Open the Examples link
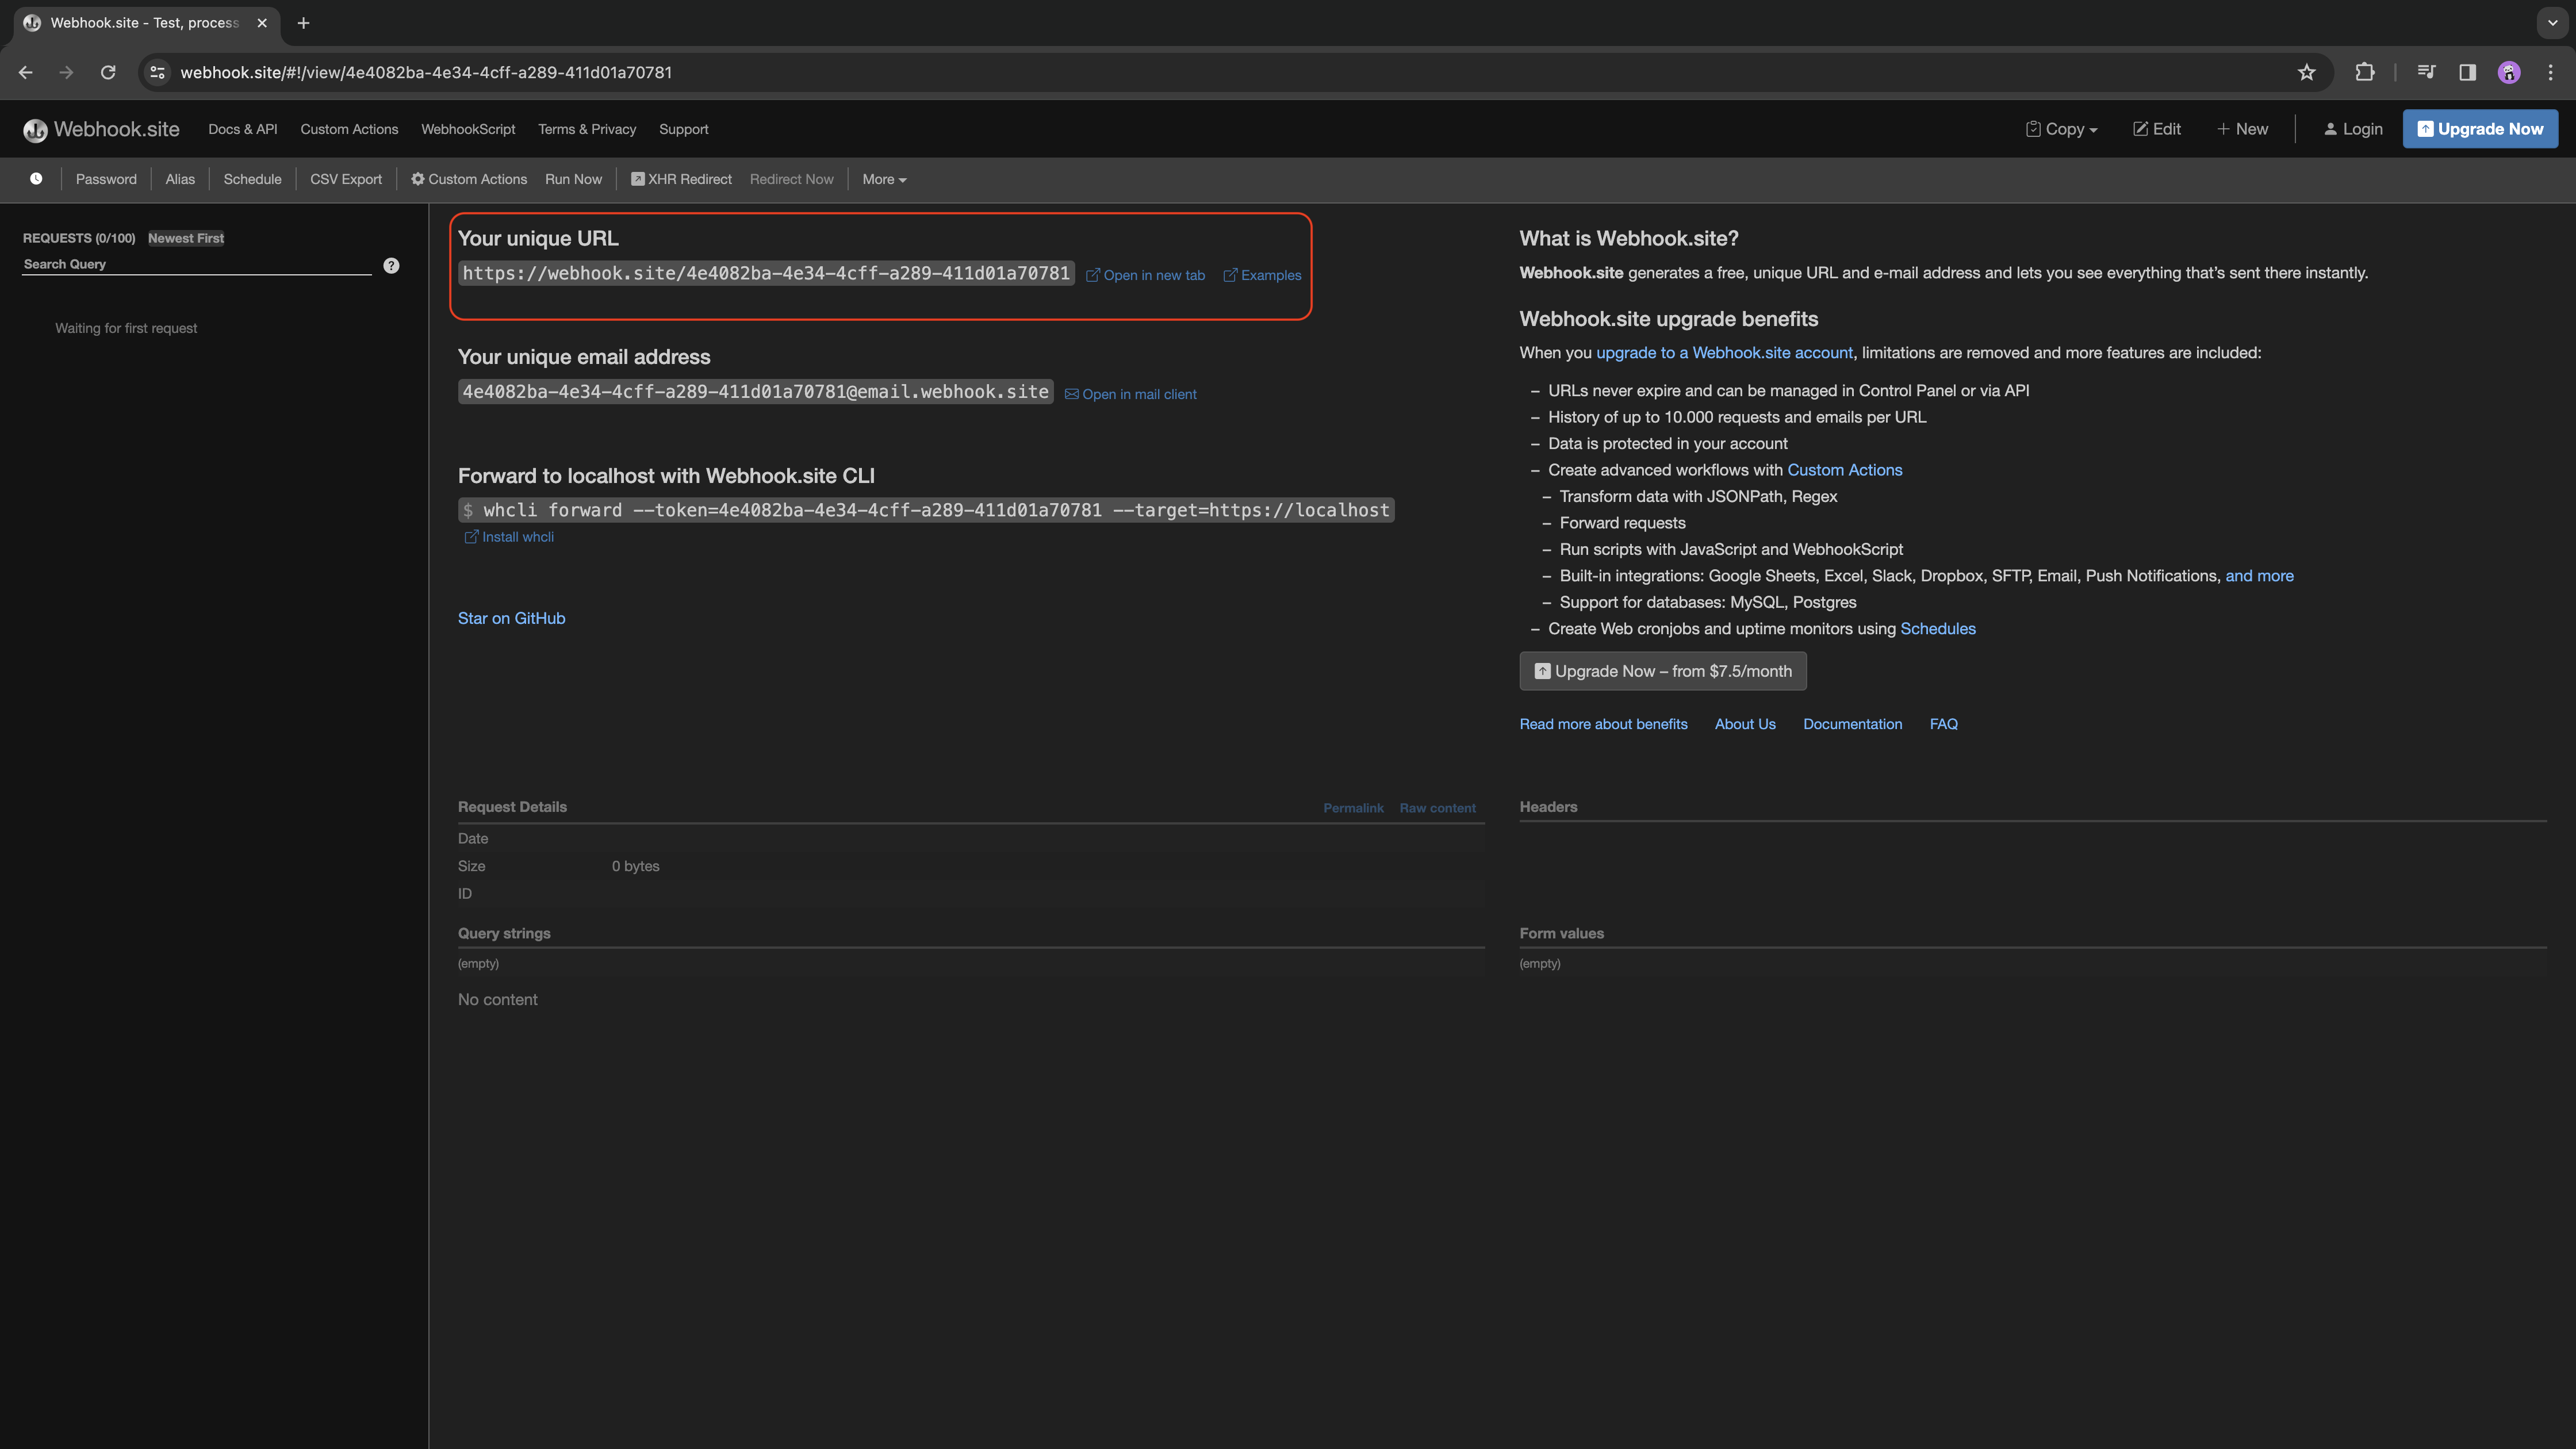Image resolution: width=2576 pixels, height=1449 pixels. coord(1262,275)
